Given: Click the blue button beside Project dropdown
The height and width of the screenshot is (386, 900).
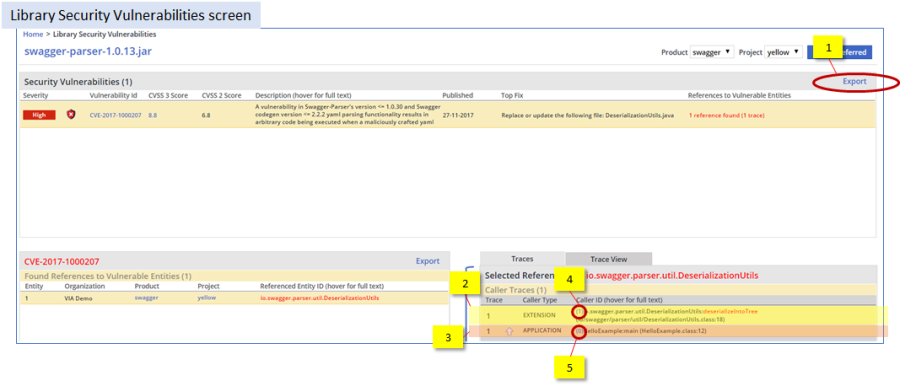Looking at the screenshot, I should [x=839, y=52].
